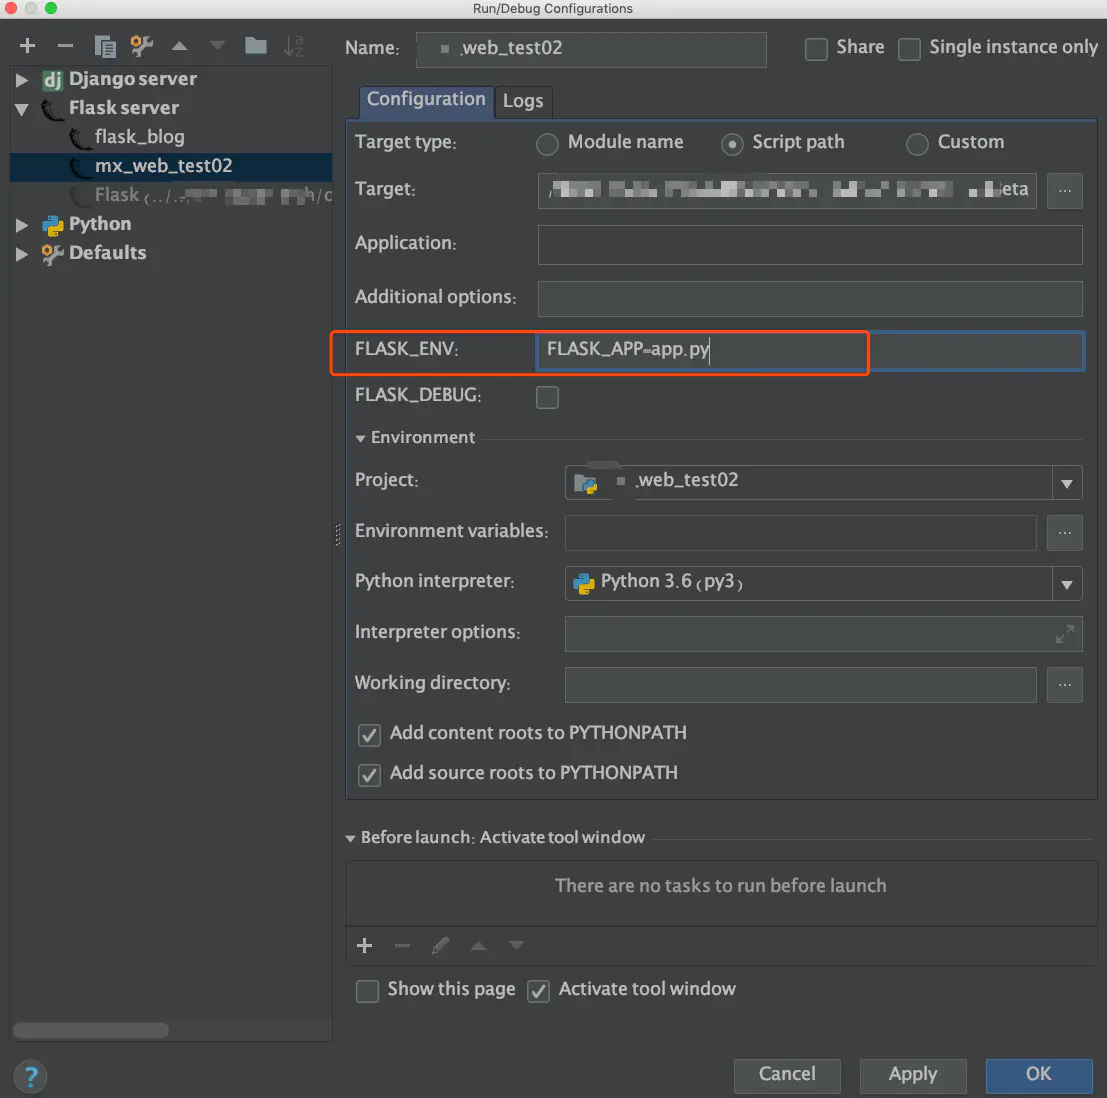Click the FLASK_ENV input field

(810, 350)
